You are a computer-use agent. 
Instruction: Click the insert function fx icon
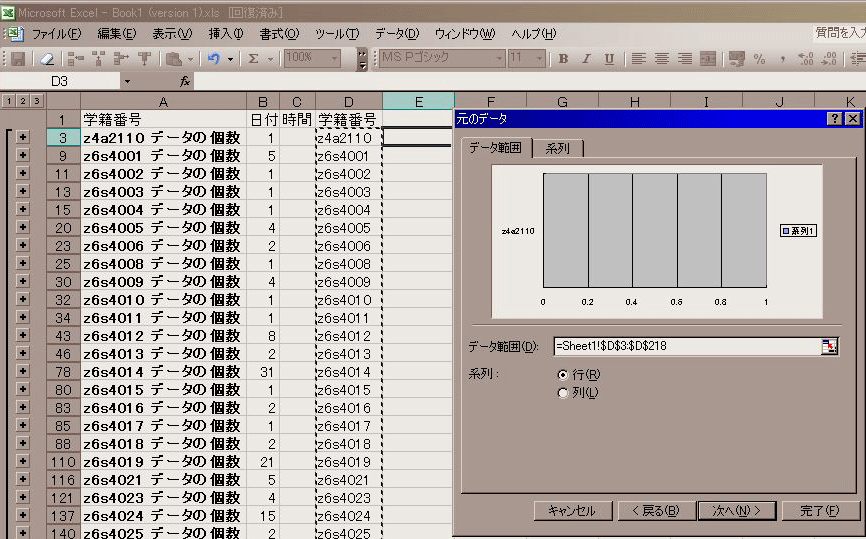point(185,80)
